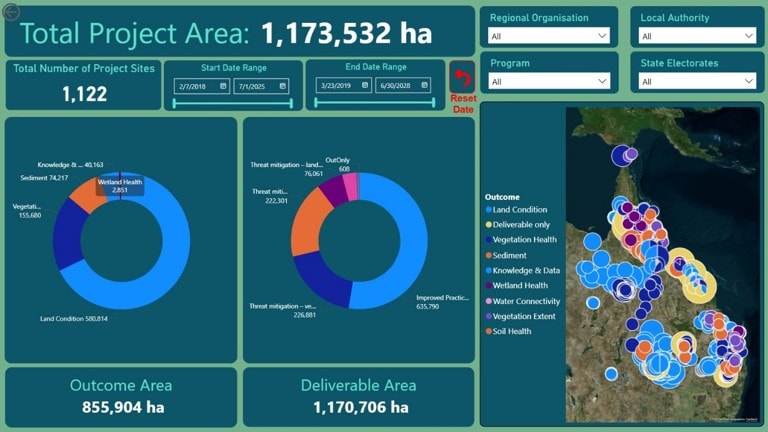Click Water Connectivity in the legend

pos(526,301)
